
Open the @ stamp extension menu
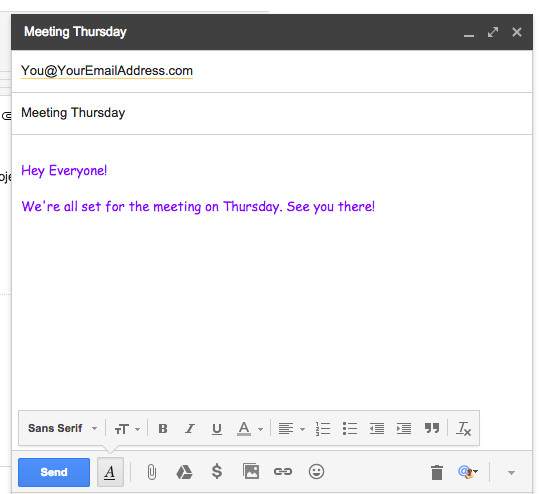[468, 472]
